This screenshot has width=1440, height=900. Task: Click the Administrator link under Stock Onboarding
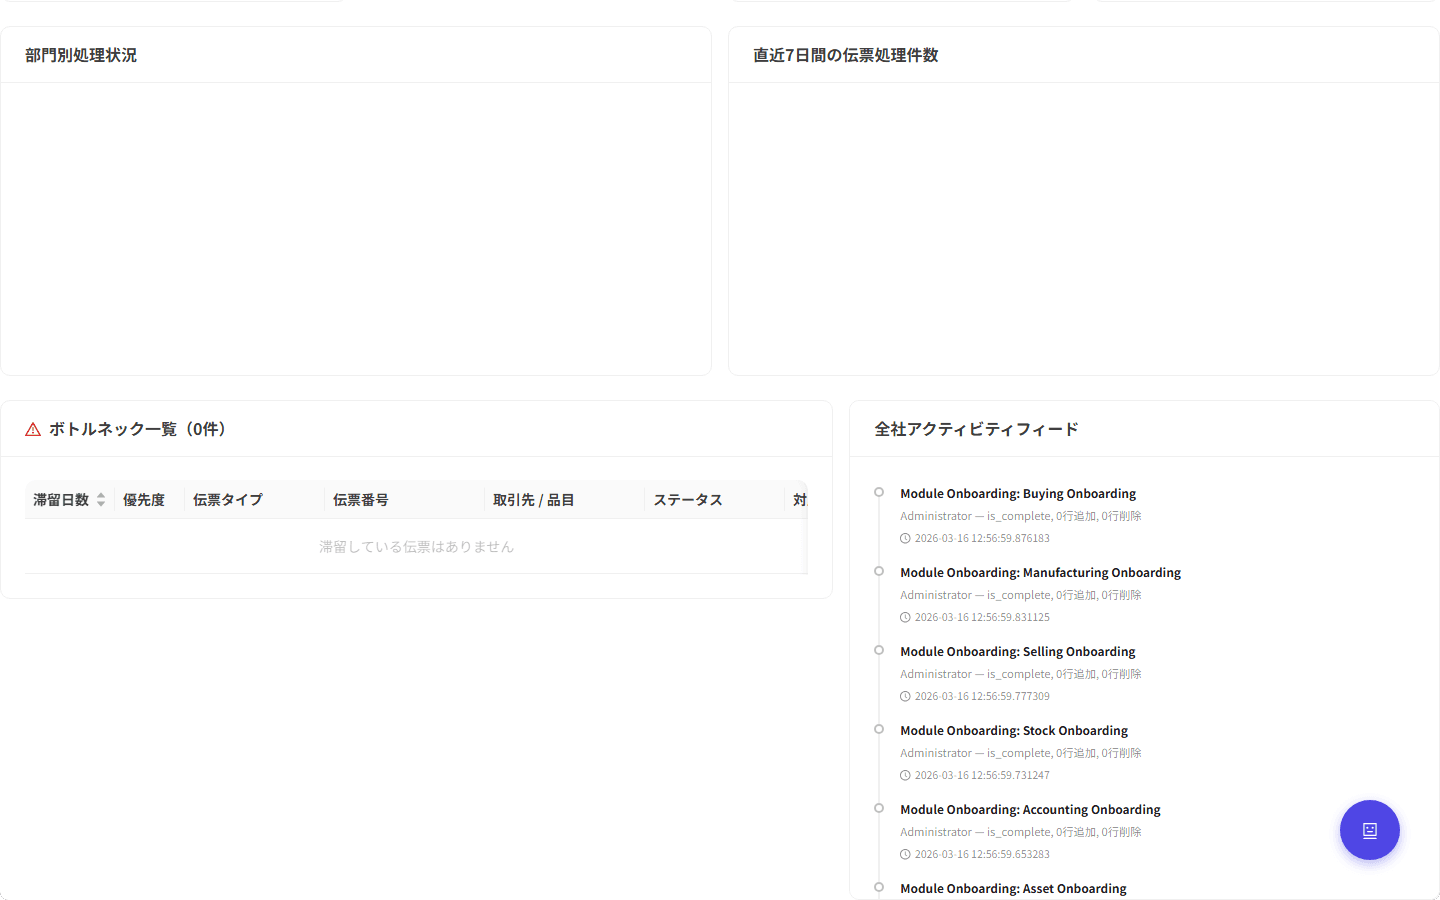932,752
